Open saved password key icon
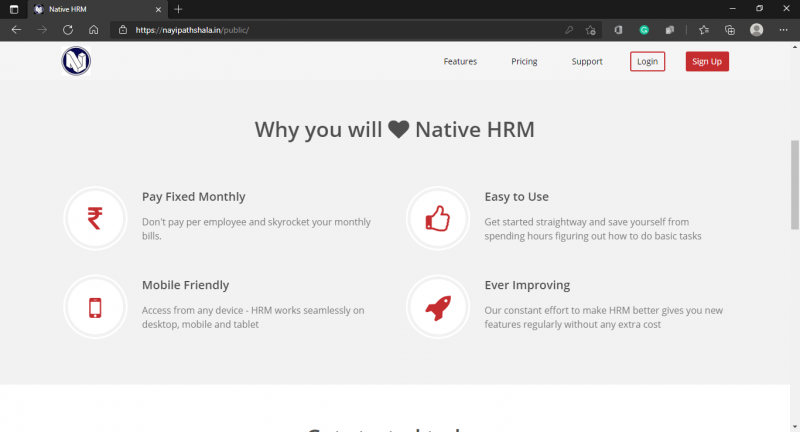The width and height of the screenshot is (800, 432). 569,30
